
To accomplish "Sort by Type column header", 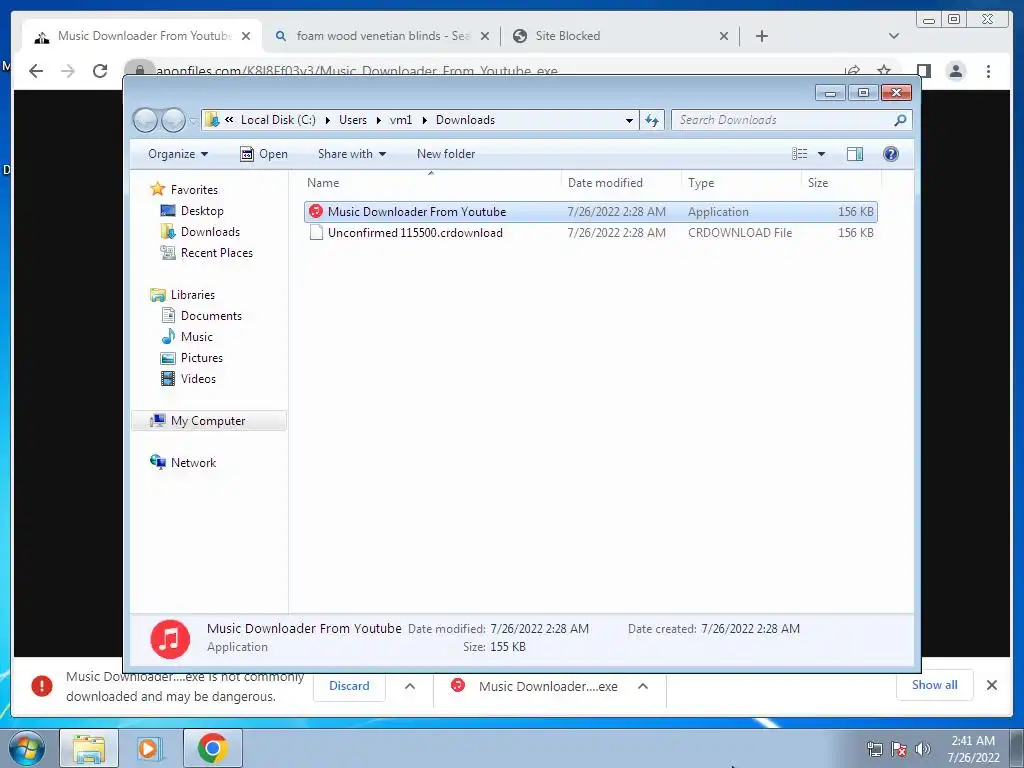I will point(741,183).
